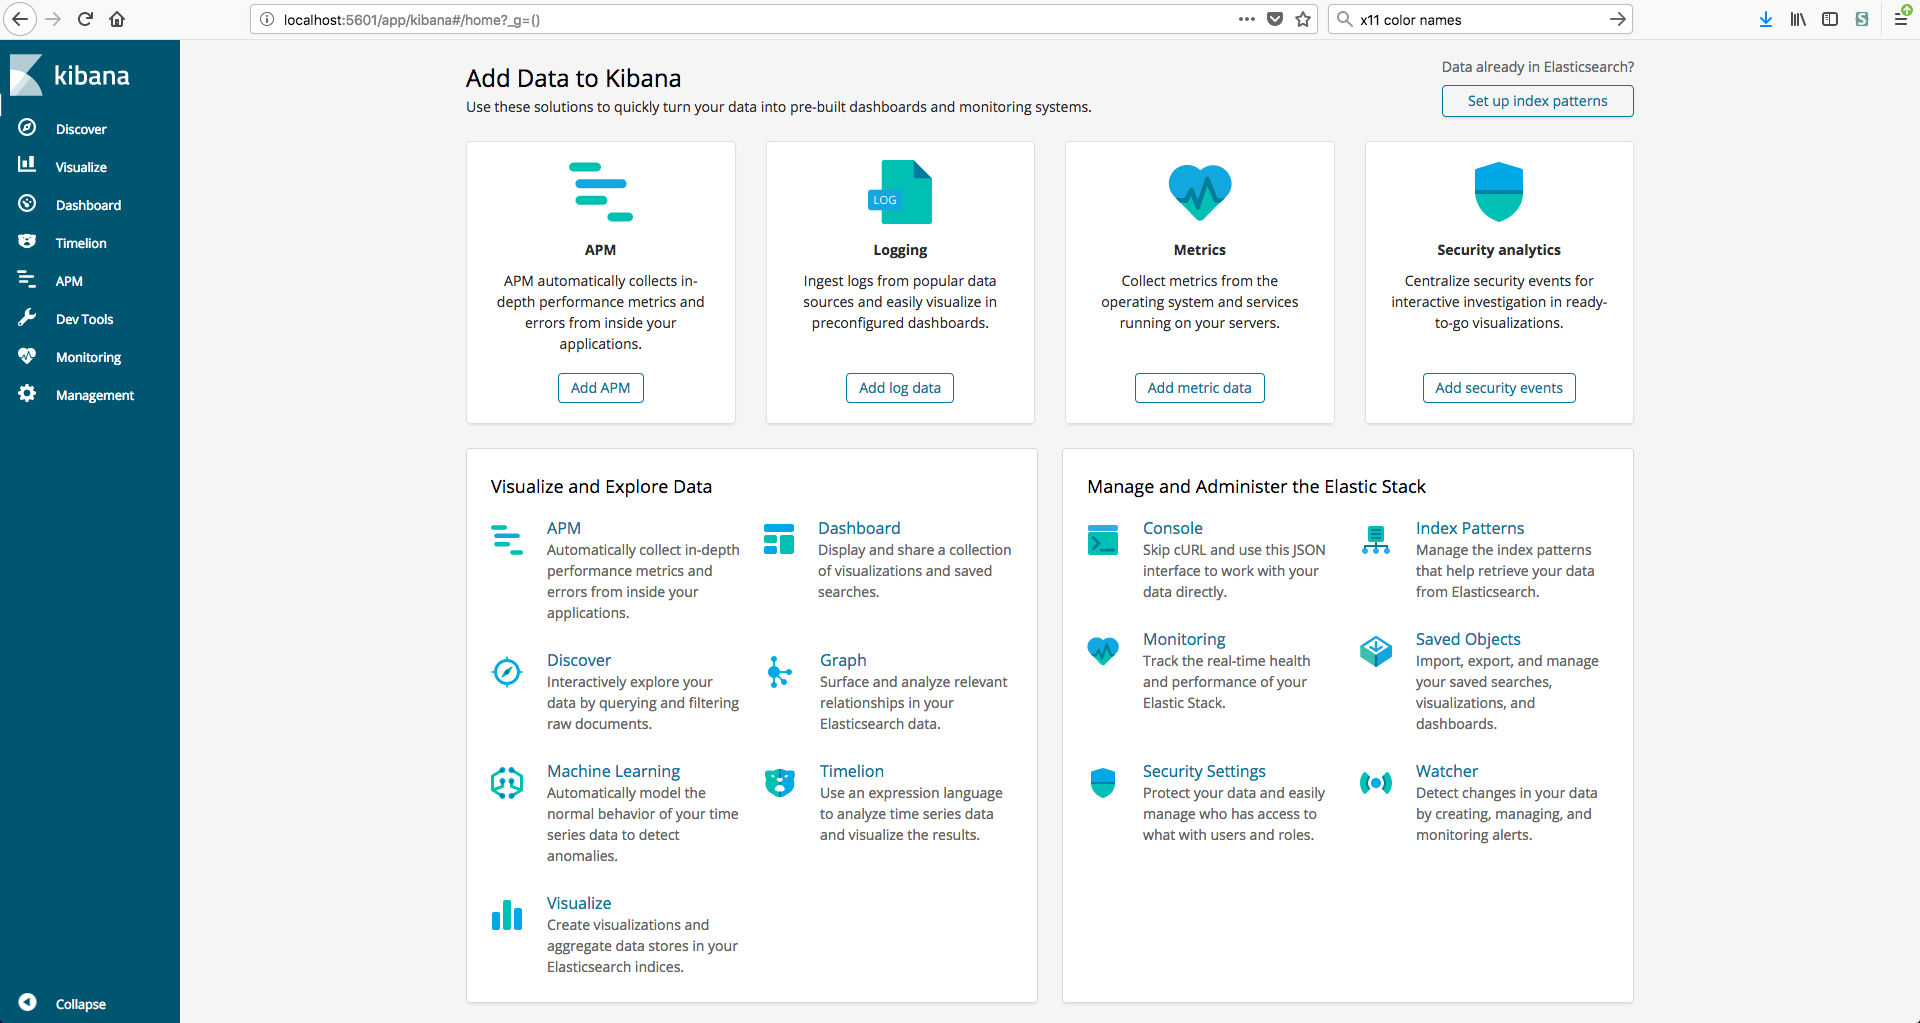
Task: Open the Dashboard sidebar icon
Action: coord(27,204)
